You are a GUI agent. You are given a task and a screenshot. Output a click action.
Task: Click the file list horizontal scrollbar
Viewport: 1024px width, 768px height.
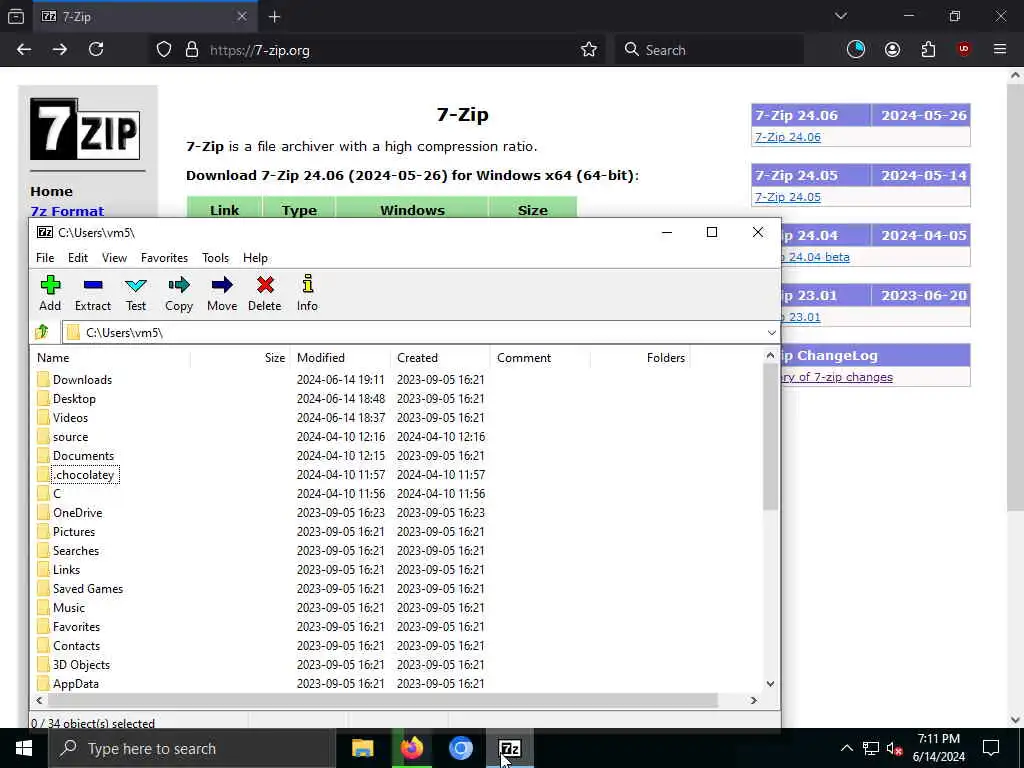[383, 700]
